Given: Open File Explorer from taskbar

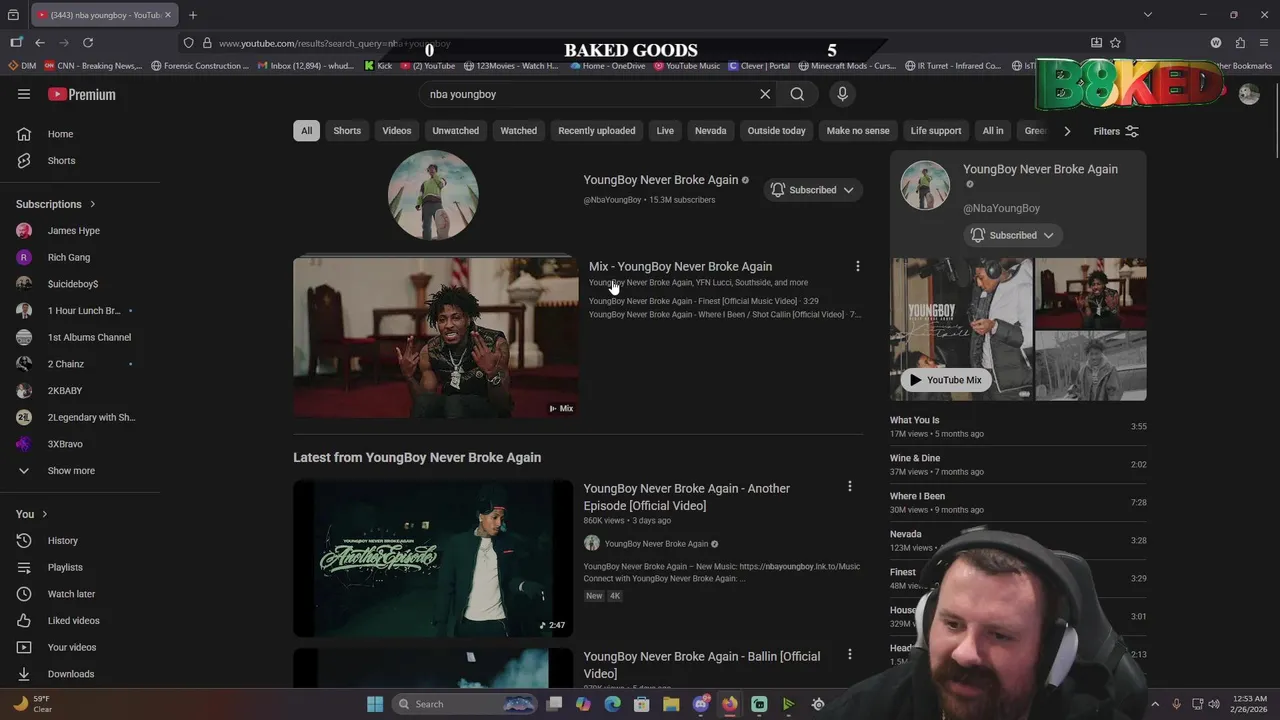Looking at the screenshot, I should click(x=671, y=704).
